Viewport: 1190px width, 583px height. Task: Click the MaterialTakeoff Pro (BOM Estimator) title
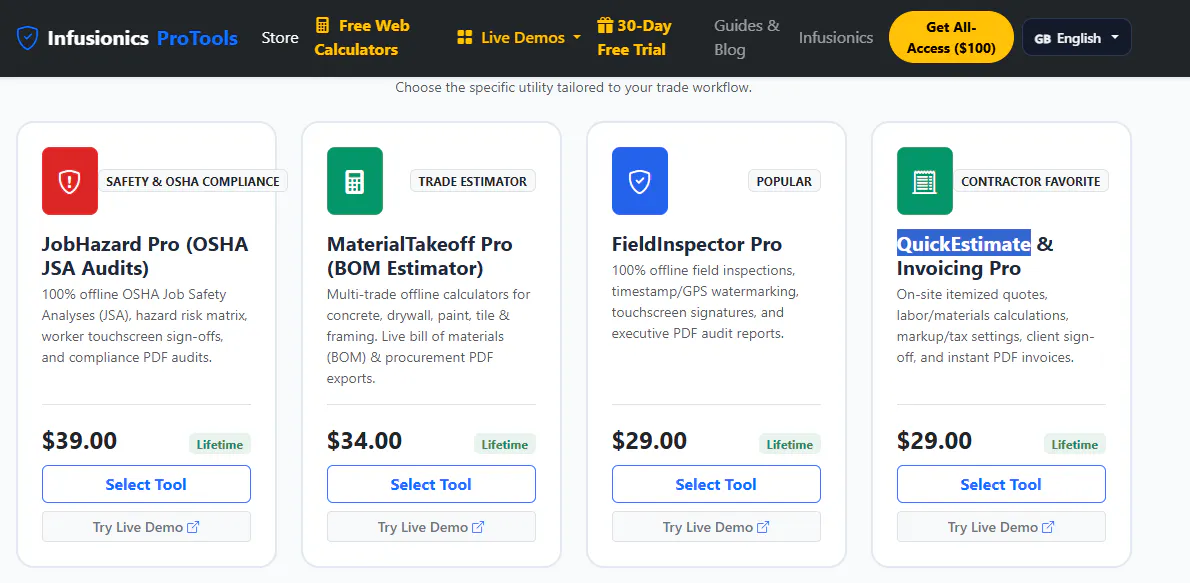[x=420, y=256]
